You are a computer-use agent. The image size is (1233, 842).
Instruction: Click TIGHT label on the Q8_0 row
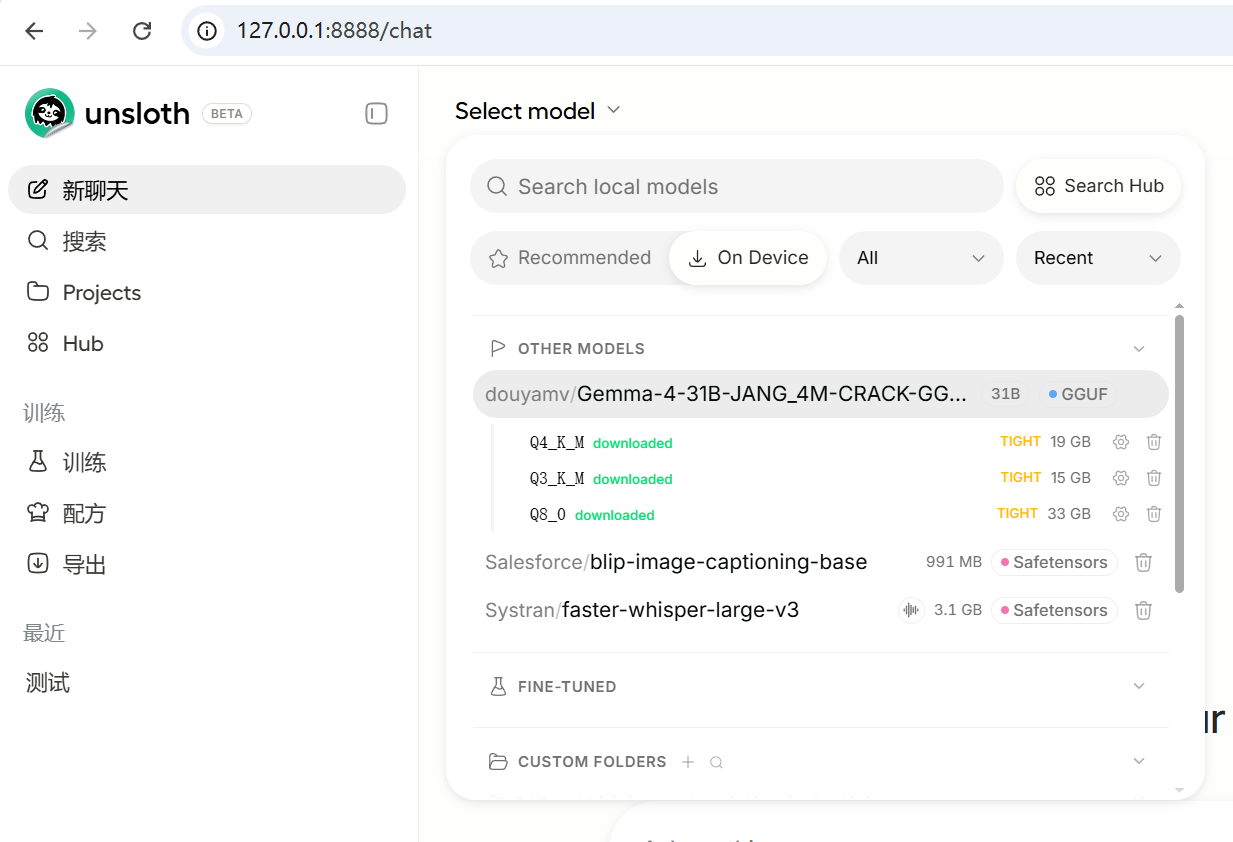[x=1017, y=513]
